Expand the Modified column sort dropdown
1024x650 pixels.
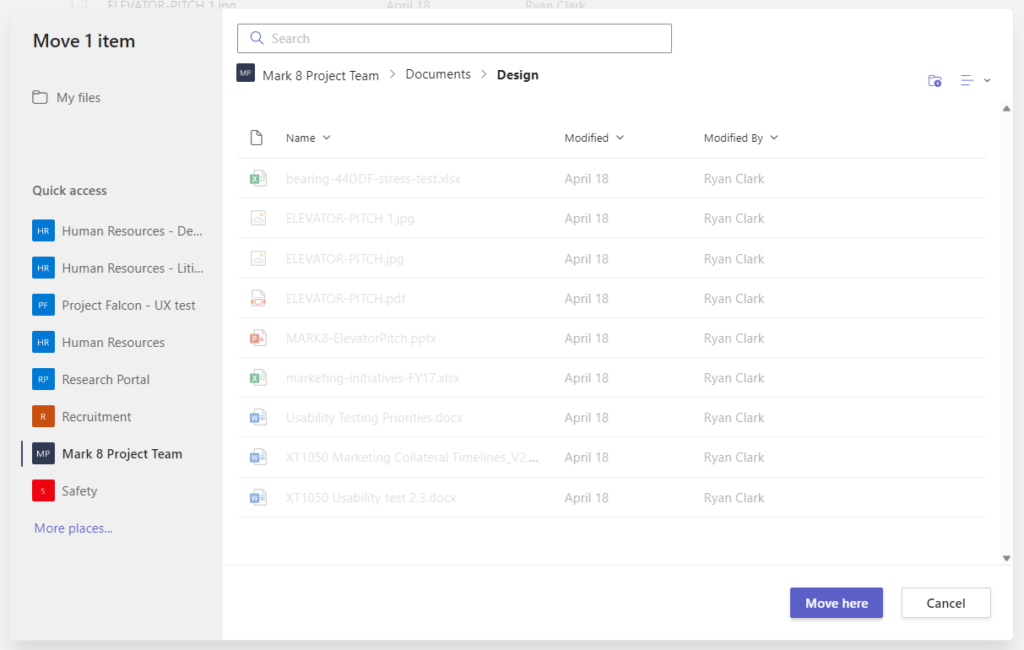point(620,138)
